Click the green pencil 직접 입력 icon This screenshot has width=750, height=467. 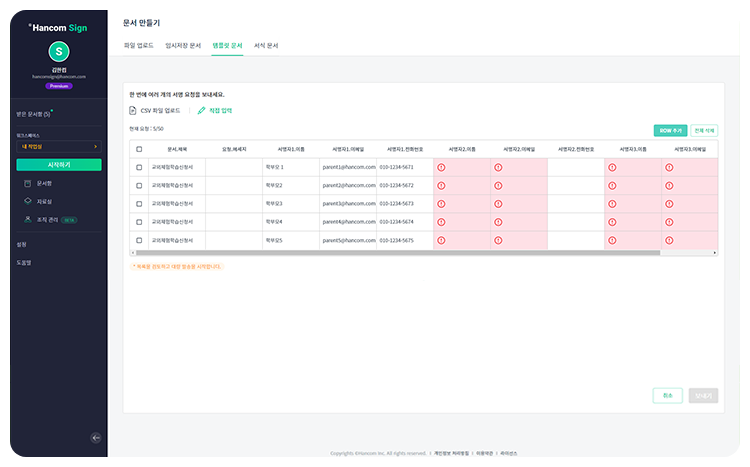pyautogui.click(x=201, y=111)
